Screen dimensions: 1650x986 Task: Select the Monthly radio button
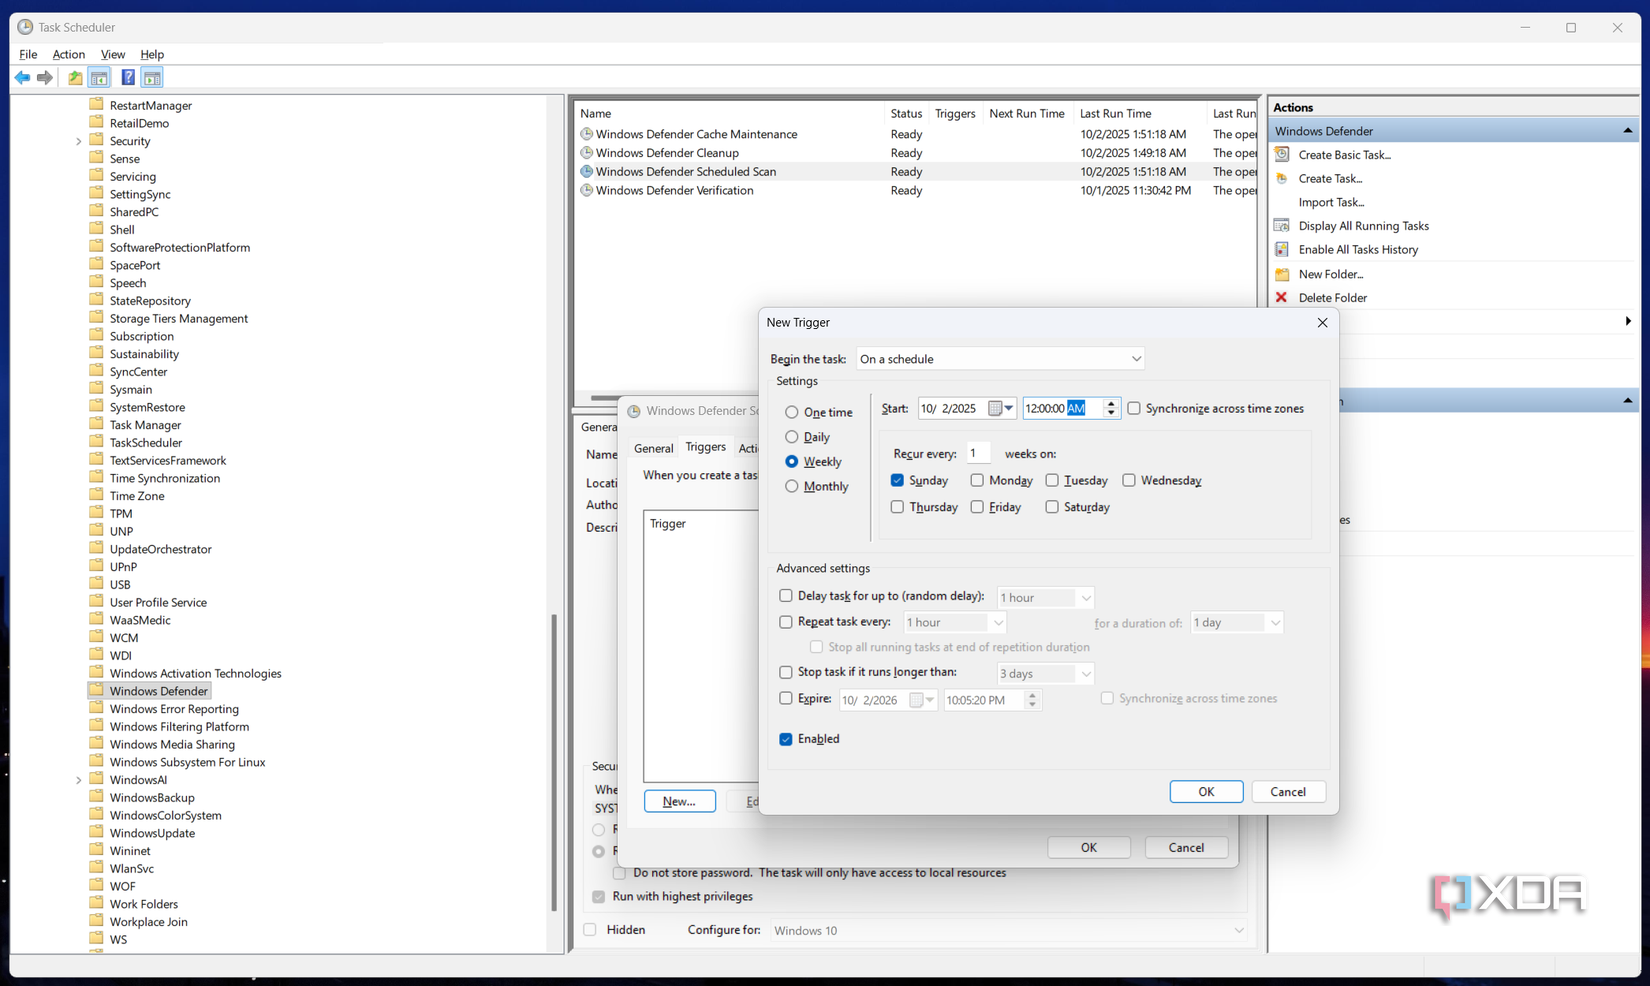(793, 486)
